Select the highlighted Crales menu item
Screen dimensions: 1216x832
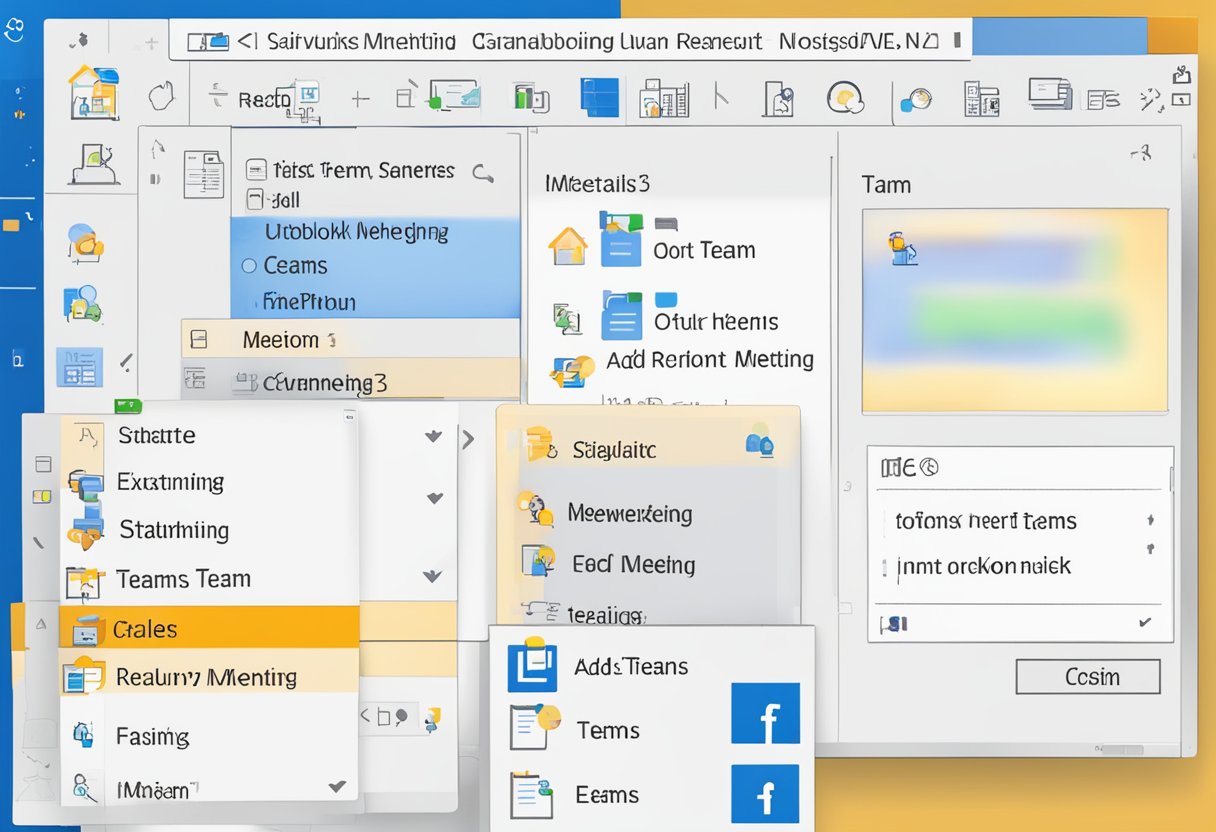coord(208,629)
